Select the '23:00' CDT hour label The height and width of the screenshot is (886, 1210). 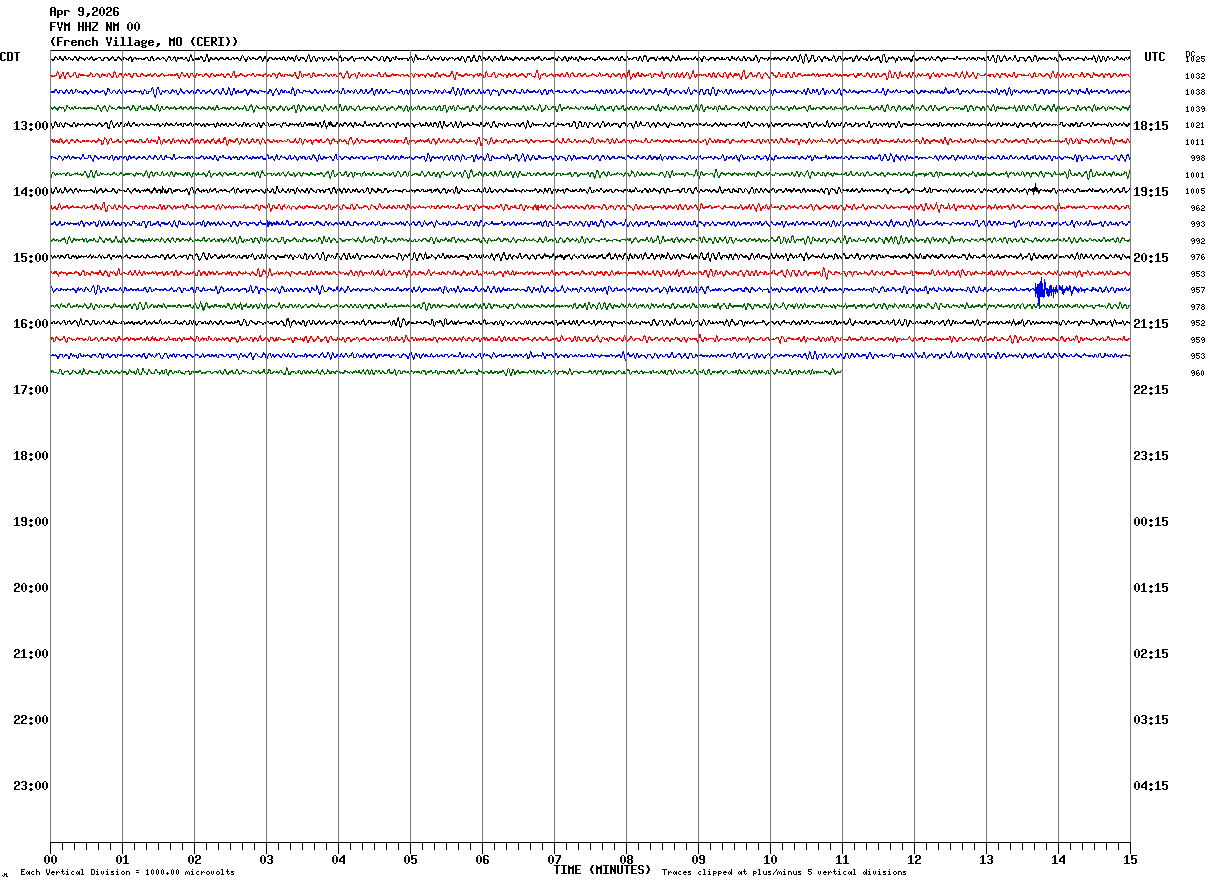pyautogui.click(x=31, y=786)
